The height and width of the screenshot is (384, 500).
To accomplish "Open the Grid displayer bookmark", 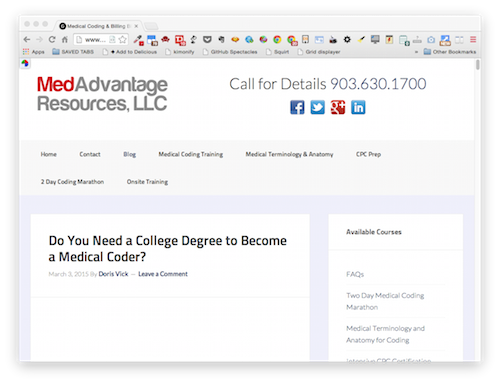I will (x=319, y=52).
